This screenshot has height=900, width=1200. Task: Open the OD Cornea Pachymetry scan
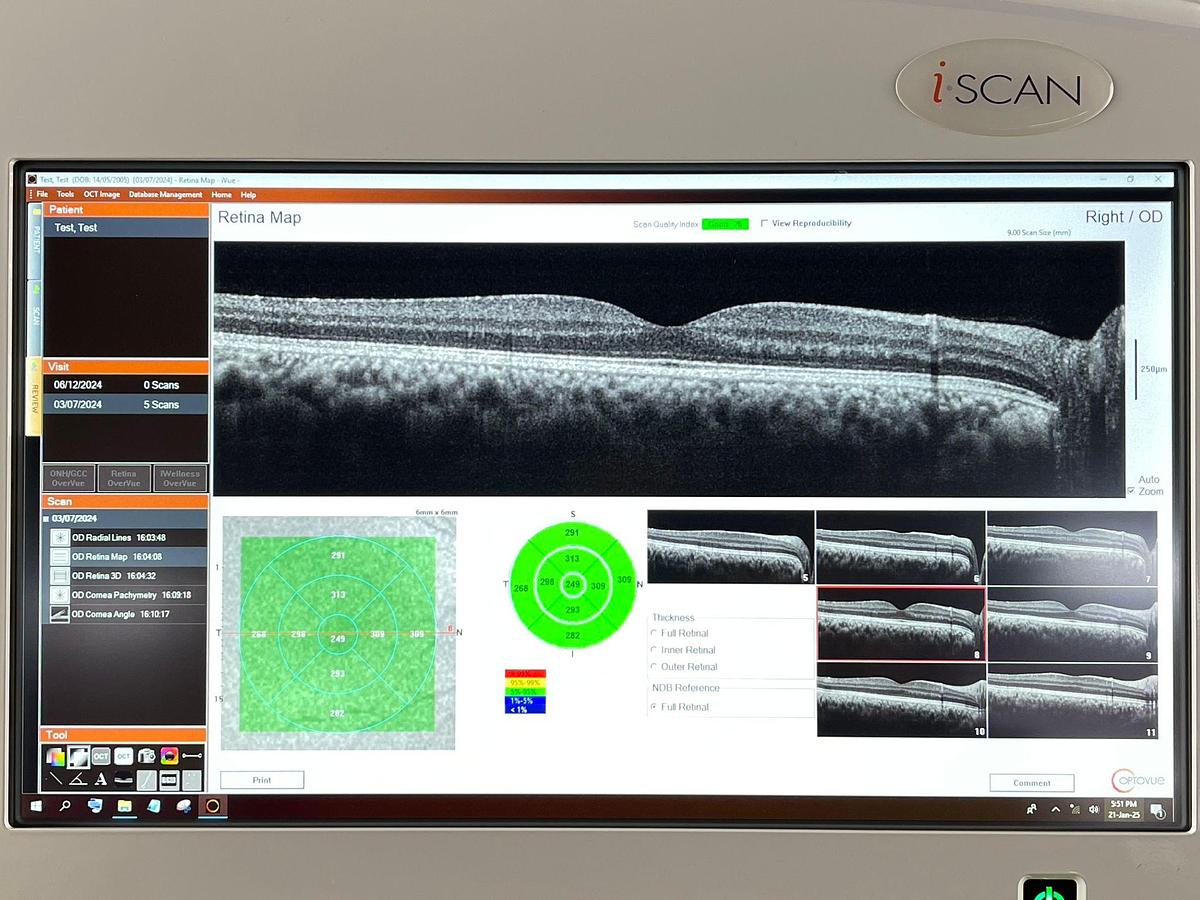pyautogui.click(x=130, y=595)
